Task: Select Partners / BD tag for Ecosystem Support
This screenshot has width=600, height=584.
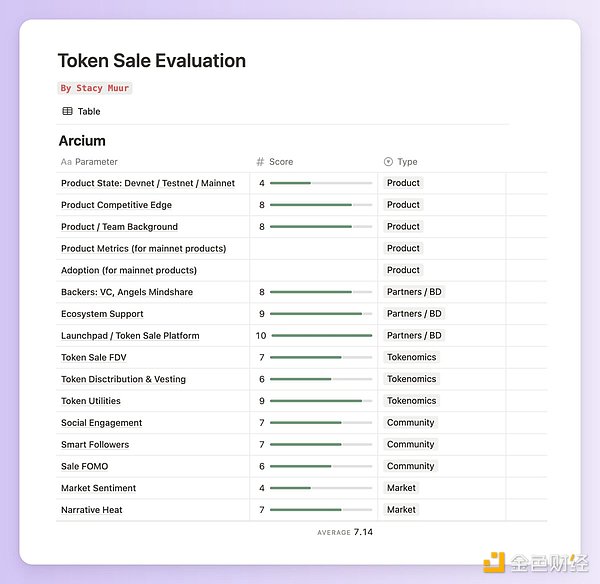Action: [x=414, y=314]
